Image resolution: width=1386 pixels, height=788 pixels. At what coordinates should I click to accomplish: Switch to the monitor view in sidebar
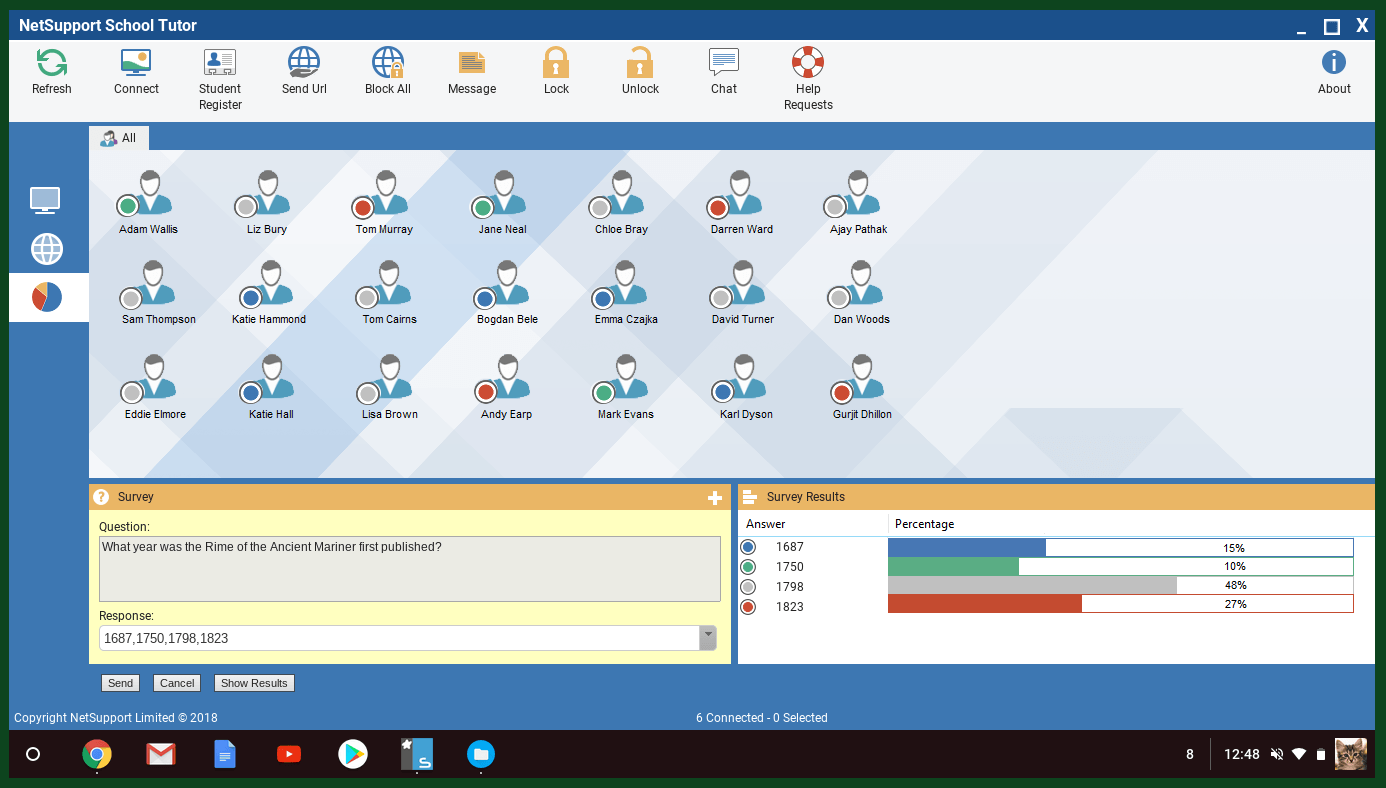pos(46,200)
